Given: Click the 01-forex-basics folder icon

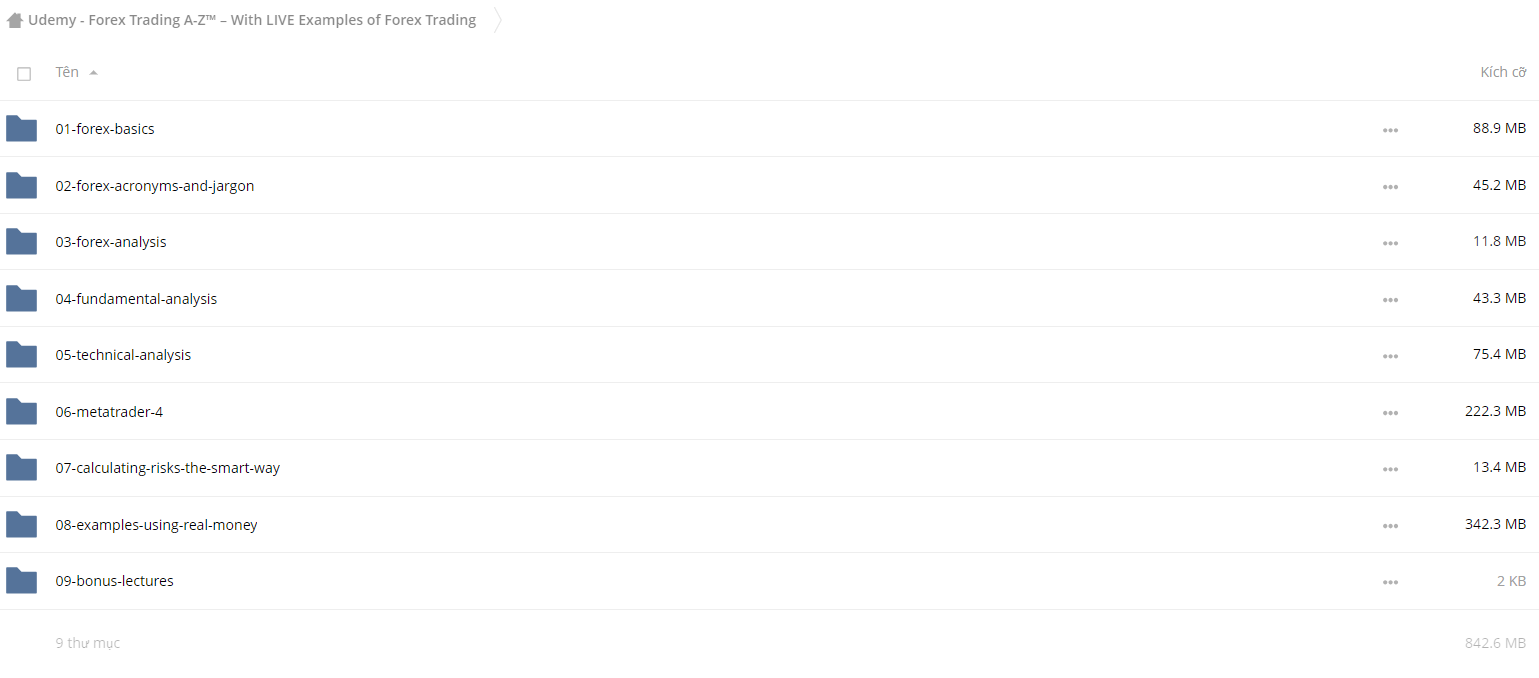Looking at the screenshot, I should 21,128.
